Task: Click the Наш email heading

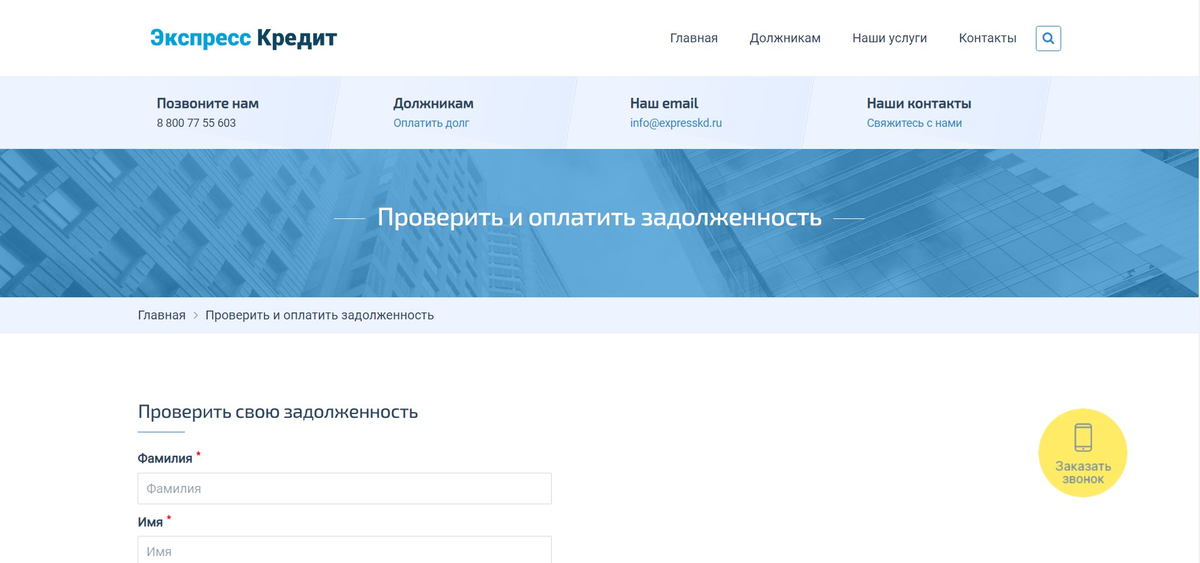Action: point(663,103)
